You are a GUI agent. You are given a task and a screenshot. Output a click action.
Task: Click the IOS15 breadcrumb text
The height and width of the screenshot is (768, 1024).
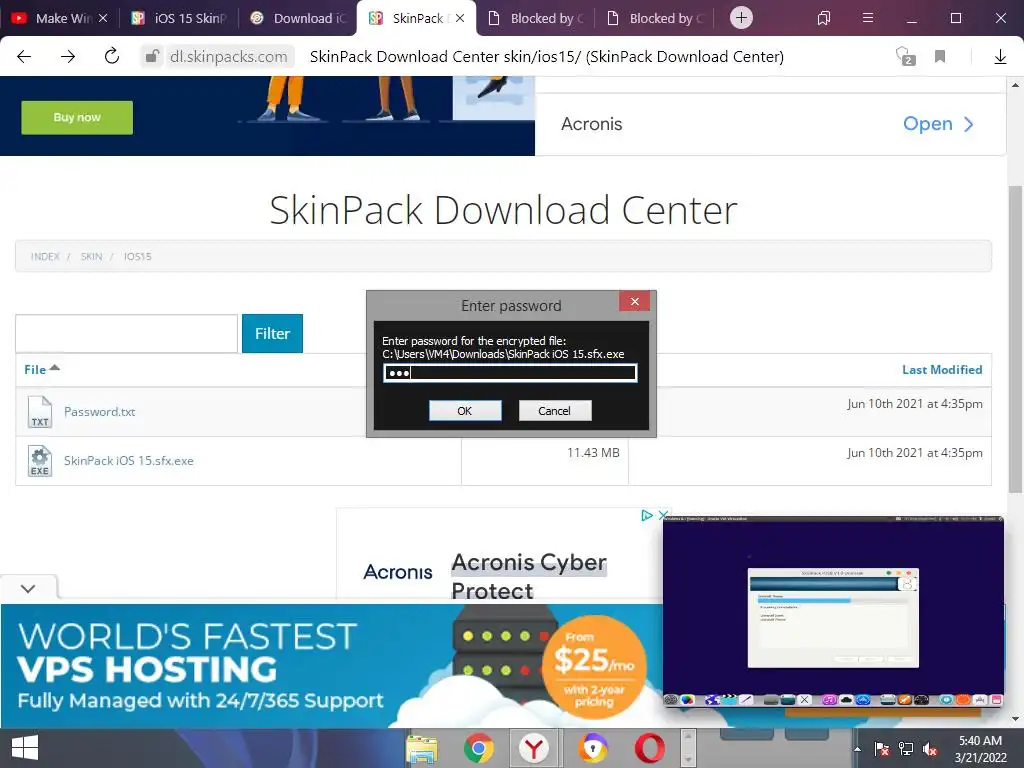tap(138, 257)
